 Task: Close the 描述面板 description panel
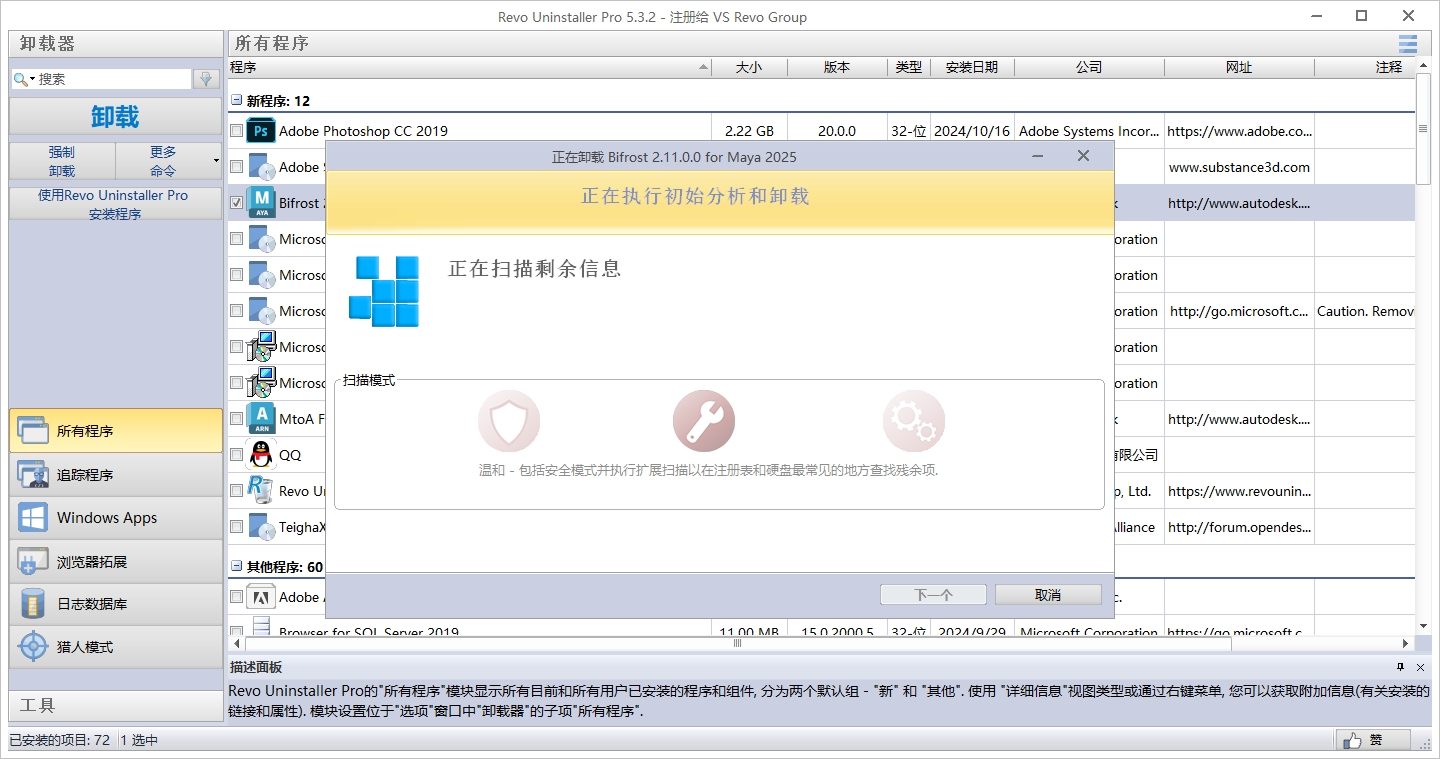click(x=1421, y=667)
